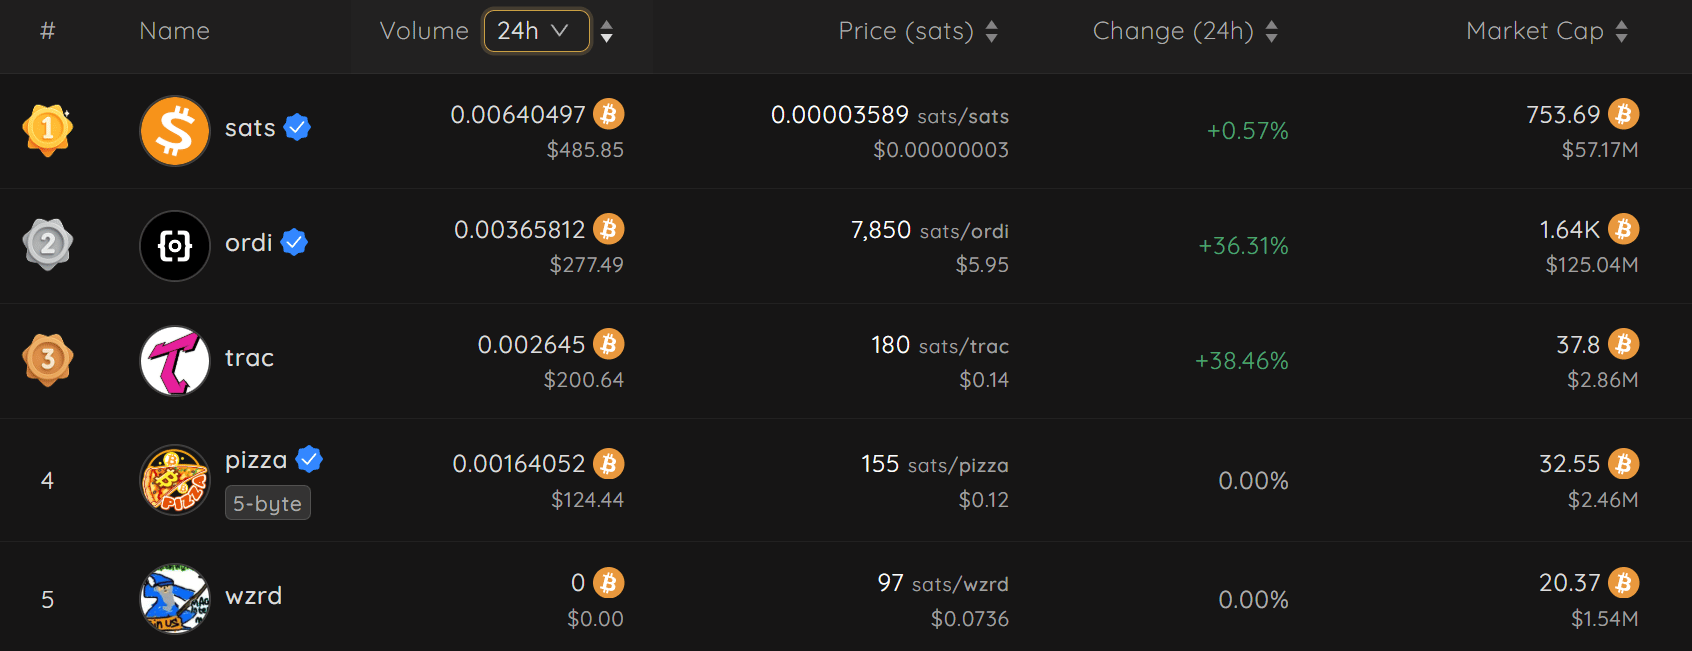Viewport: 1692px width, 651px height.
Task: Click the trac token logo
Action: (175, 361)
